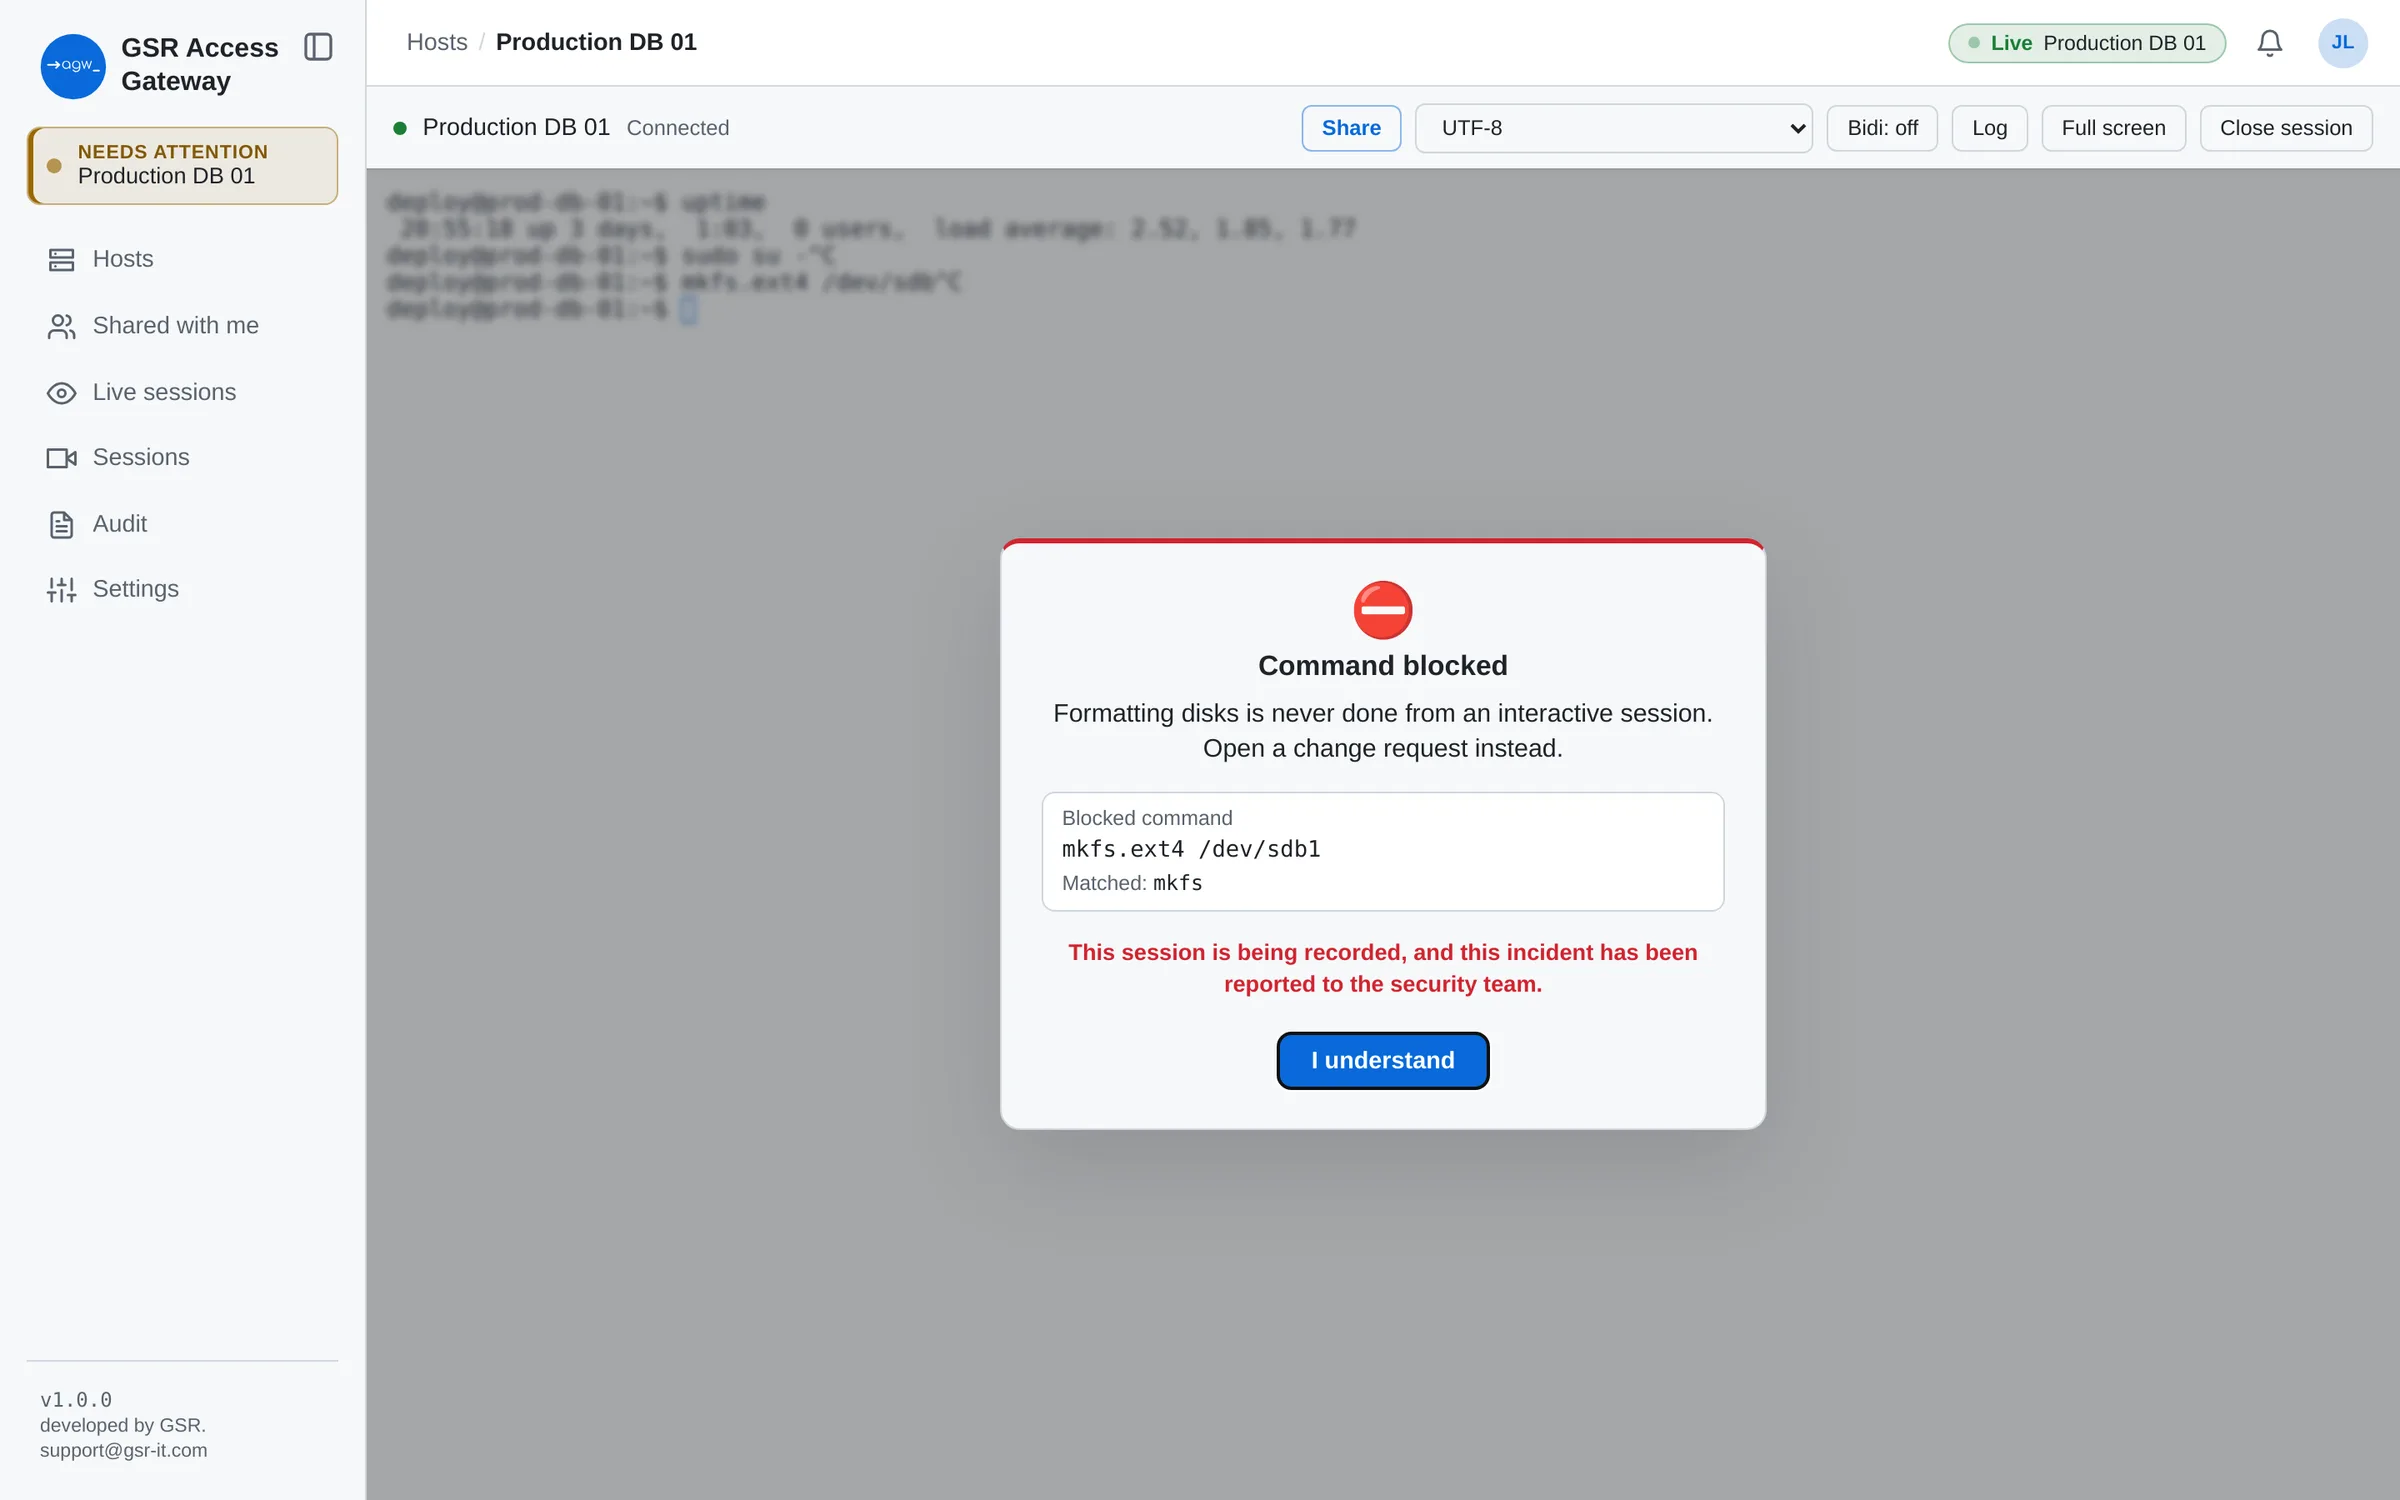This screenshot has height=1500, width=2400.
Task: Open the Sessions recordings page
Action: click(x=182, y=457)
